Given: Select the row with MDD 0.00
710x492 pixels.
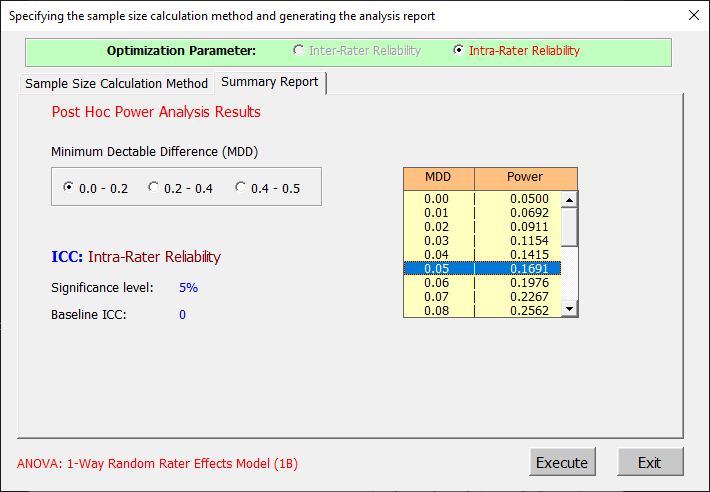Looking at the screenshot, I should coord(482,199).
